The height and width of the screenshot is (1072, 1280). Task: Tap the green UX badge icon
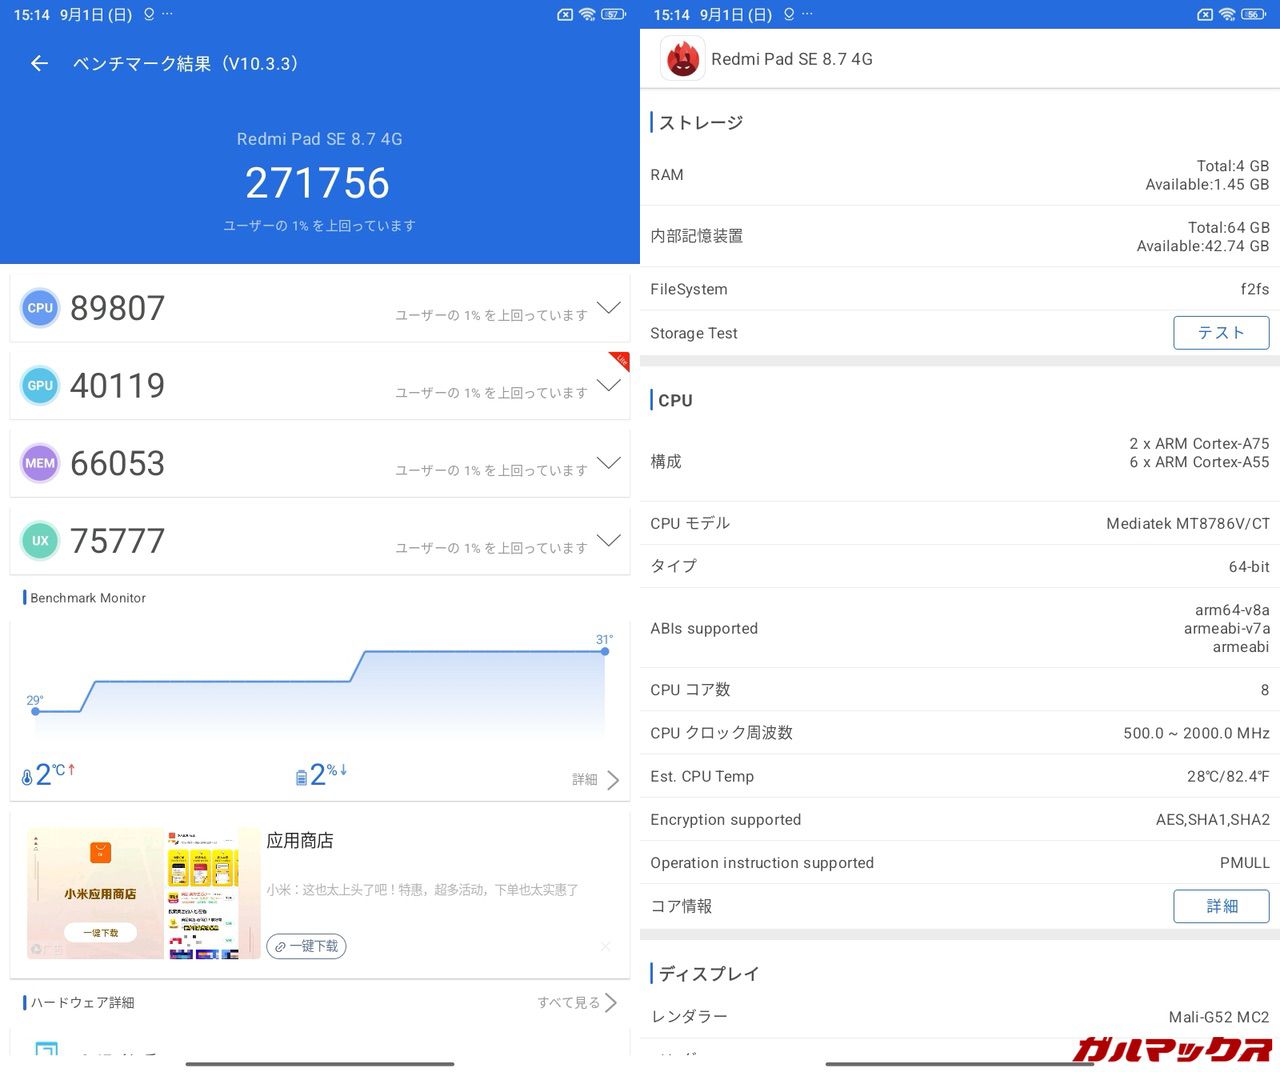coord(40,541)
